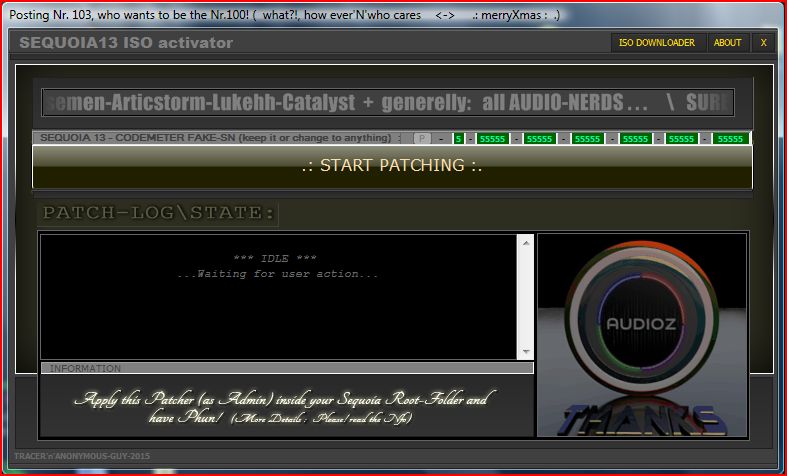
Task: Click the first 55555 serial number field
Action: click(x=492, y=139)
